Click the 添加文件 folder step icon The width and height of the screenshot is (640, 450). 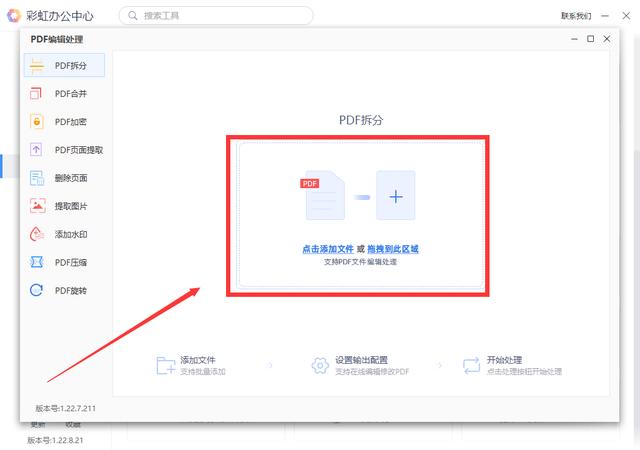165,365
